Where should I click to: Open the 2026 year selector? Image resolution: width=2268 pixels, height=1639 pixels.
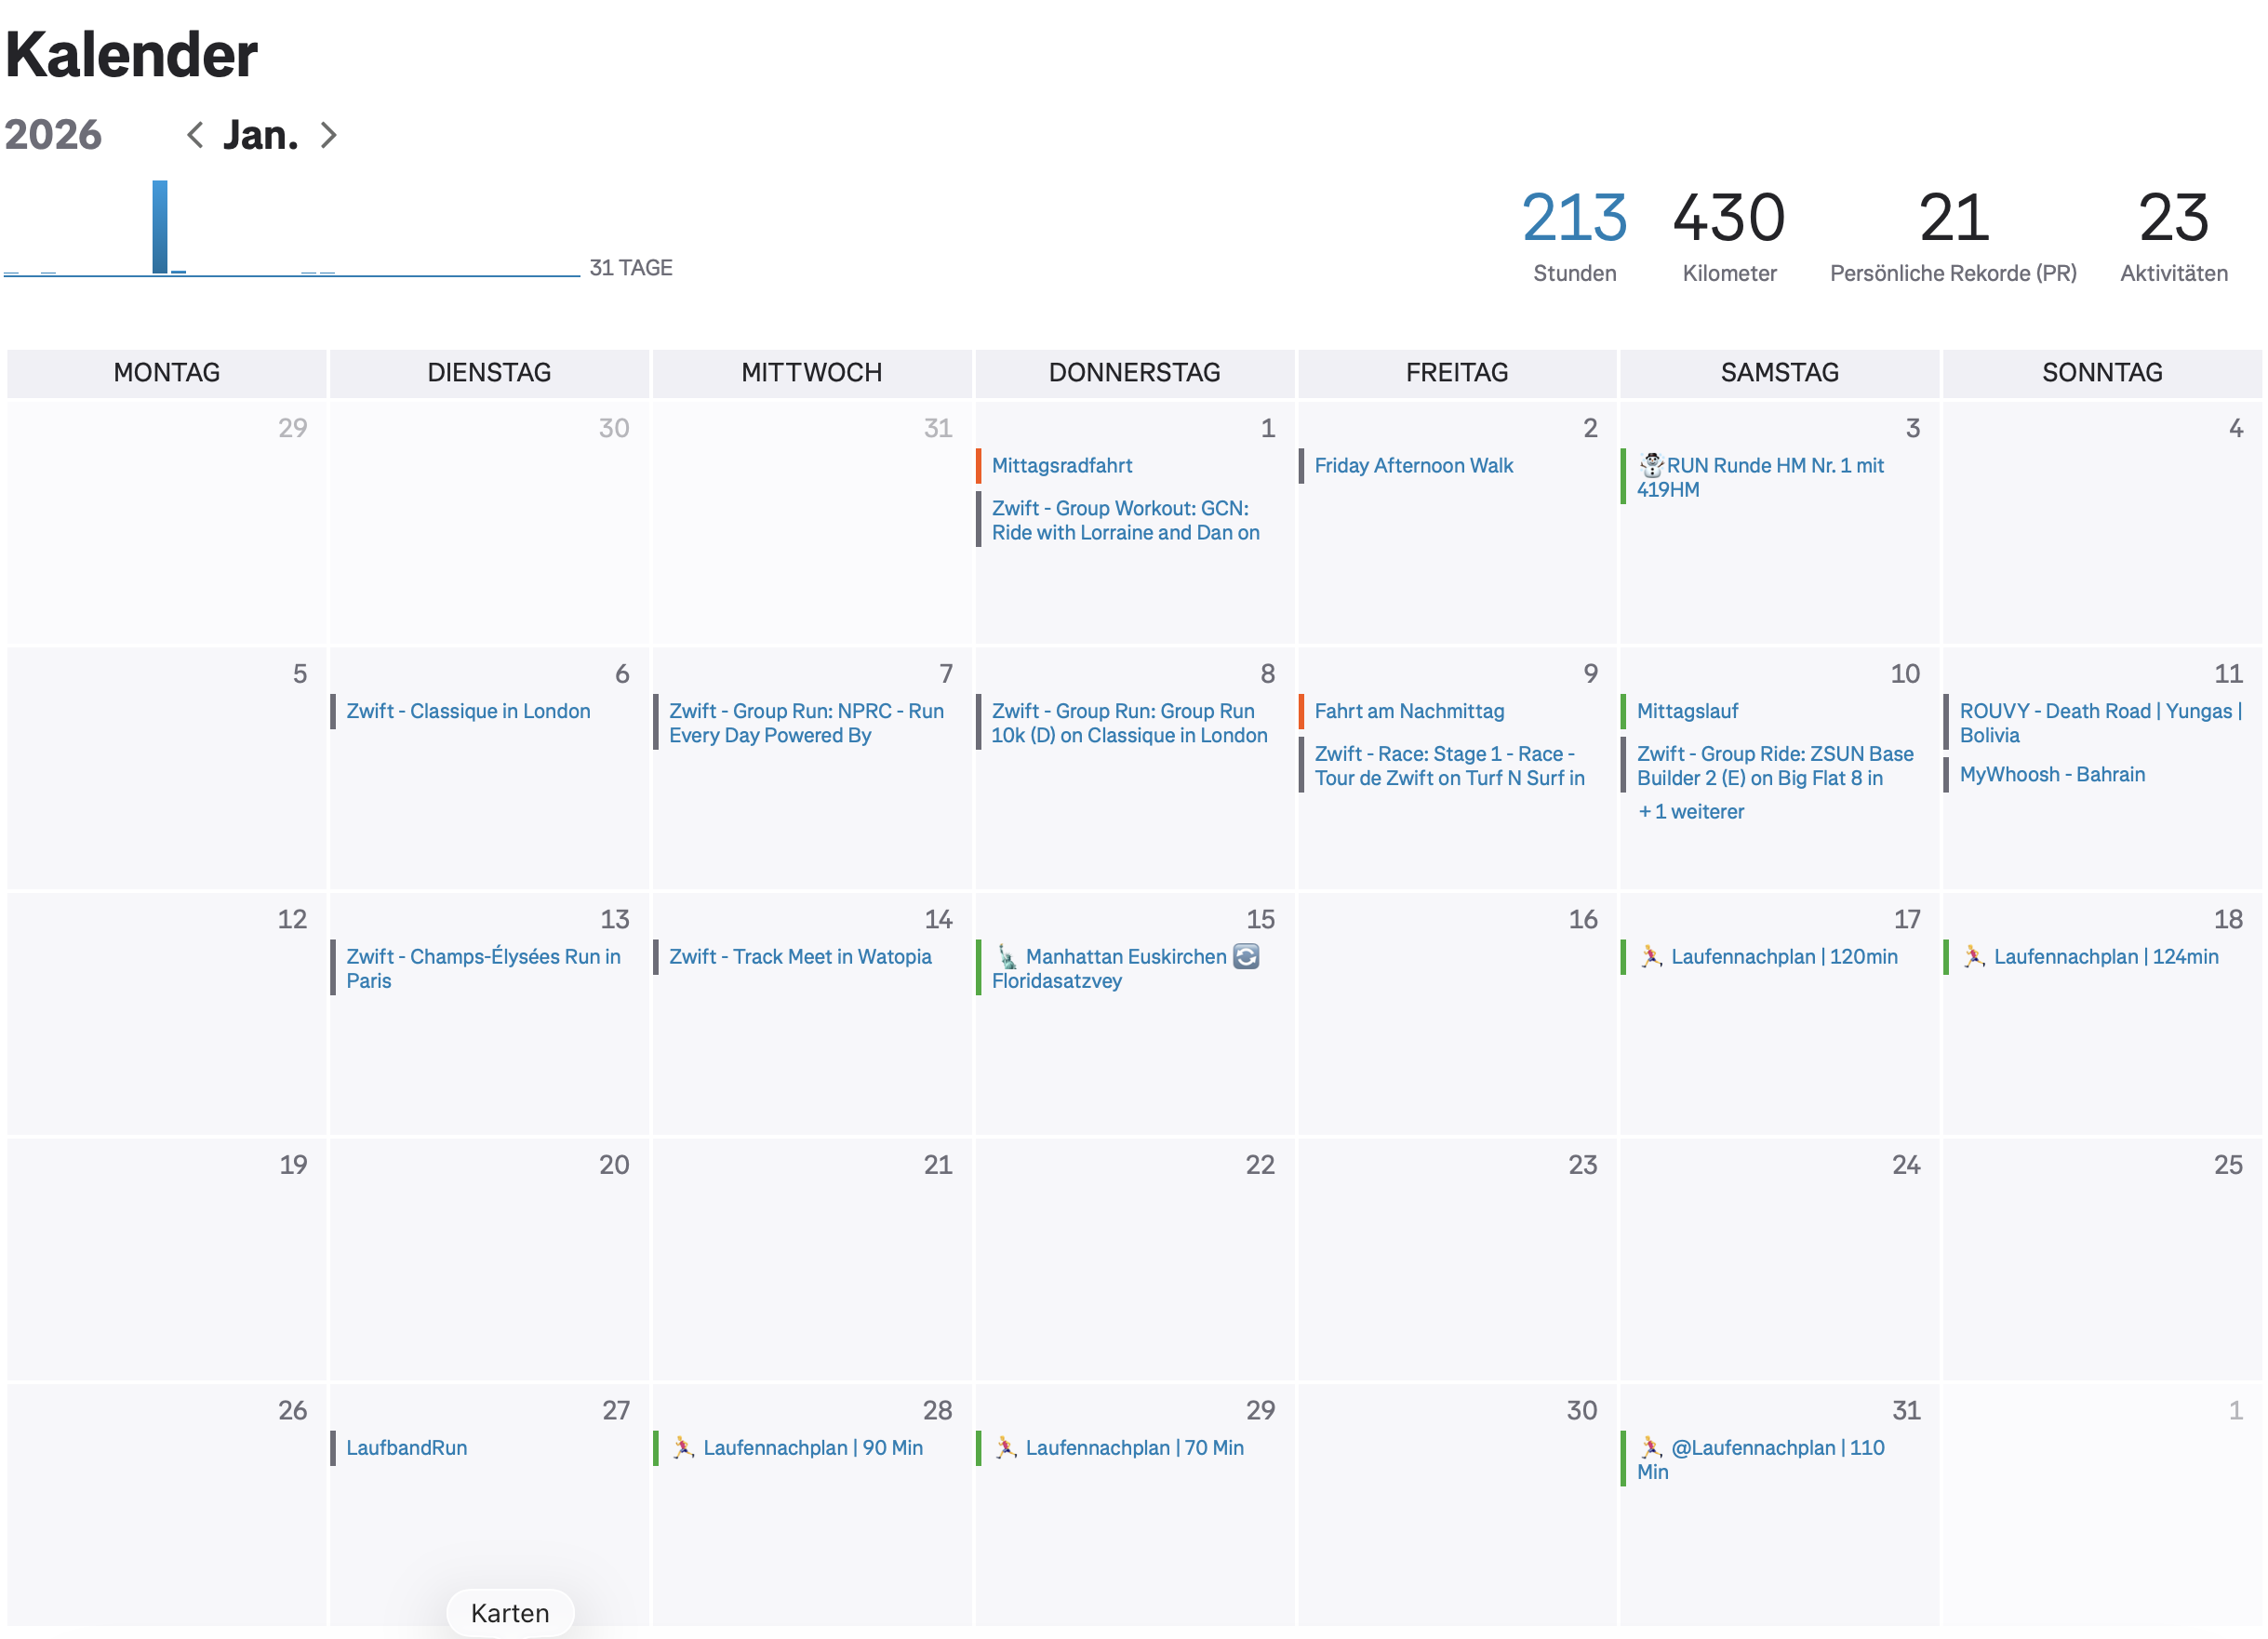pos(53,135)
